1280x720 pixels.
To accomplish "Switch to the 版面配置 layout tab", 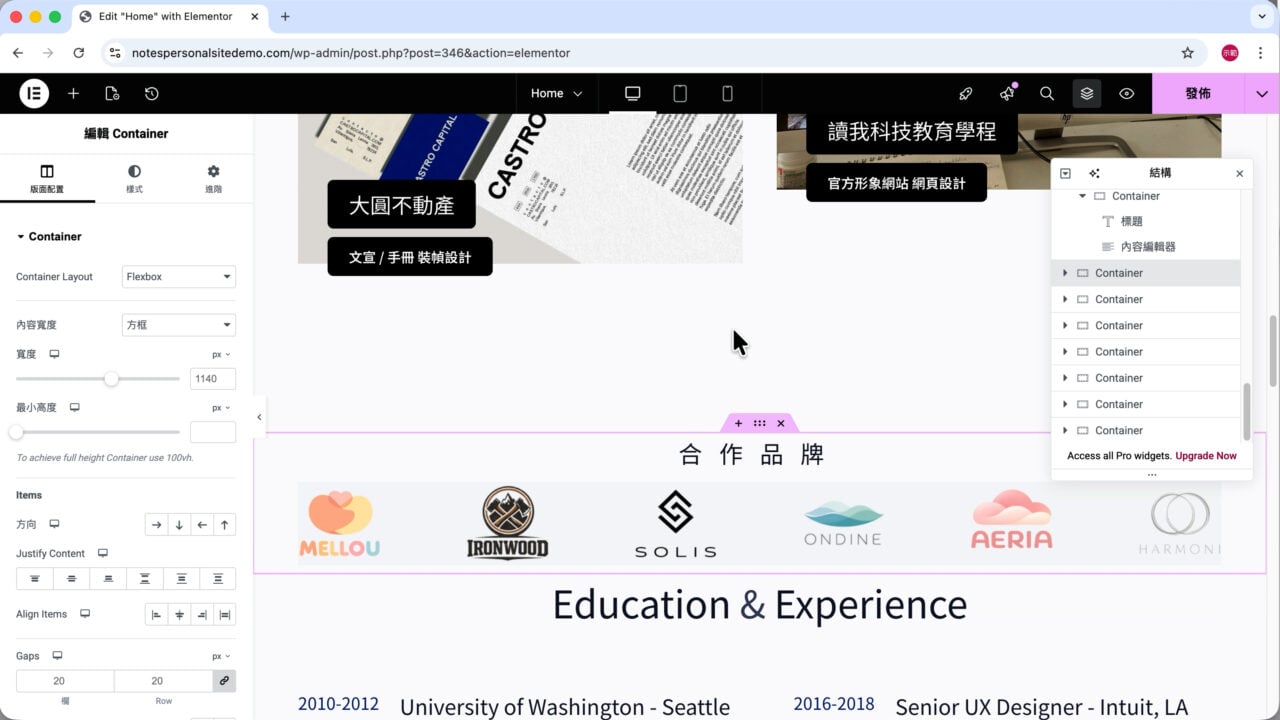I will coord(47,179).
